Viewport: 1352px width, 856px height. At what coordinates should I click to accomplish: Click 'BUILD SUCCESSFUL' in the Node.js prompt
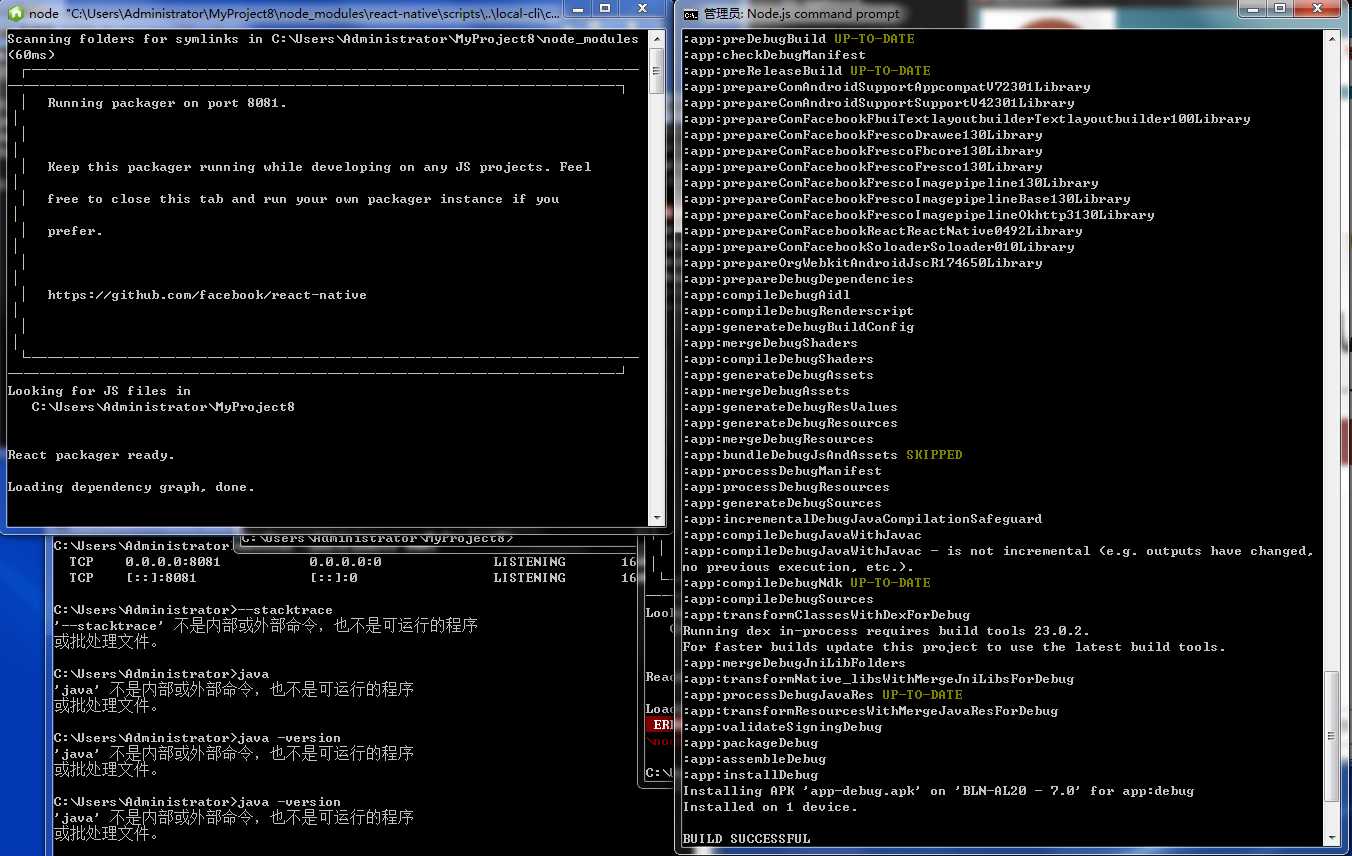click(747, 839)
